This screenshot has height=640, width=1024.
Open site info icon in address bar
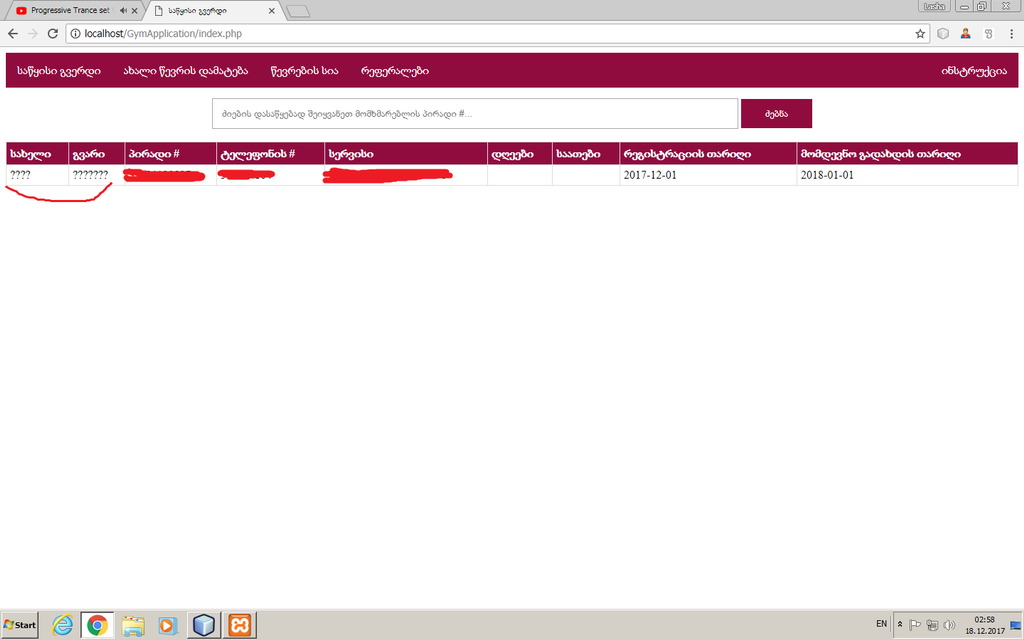click(x=75, y=33)
